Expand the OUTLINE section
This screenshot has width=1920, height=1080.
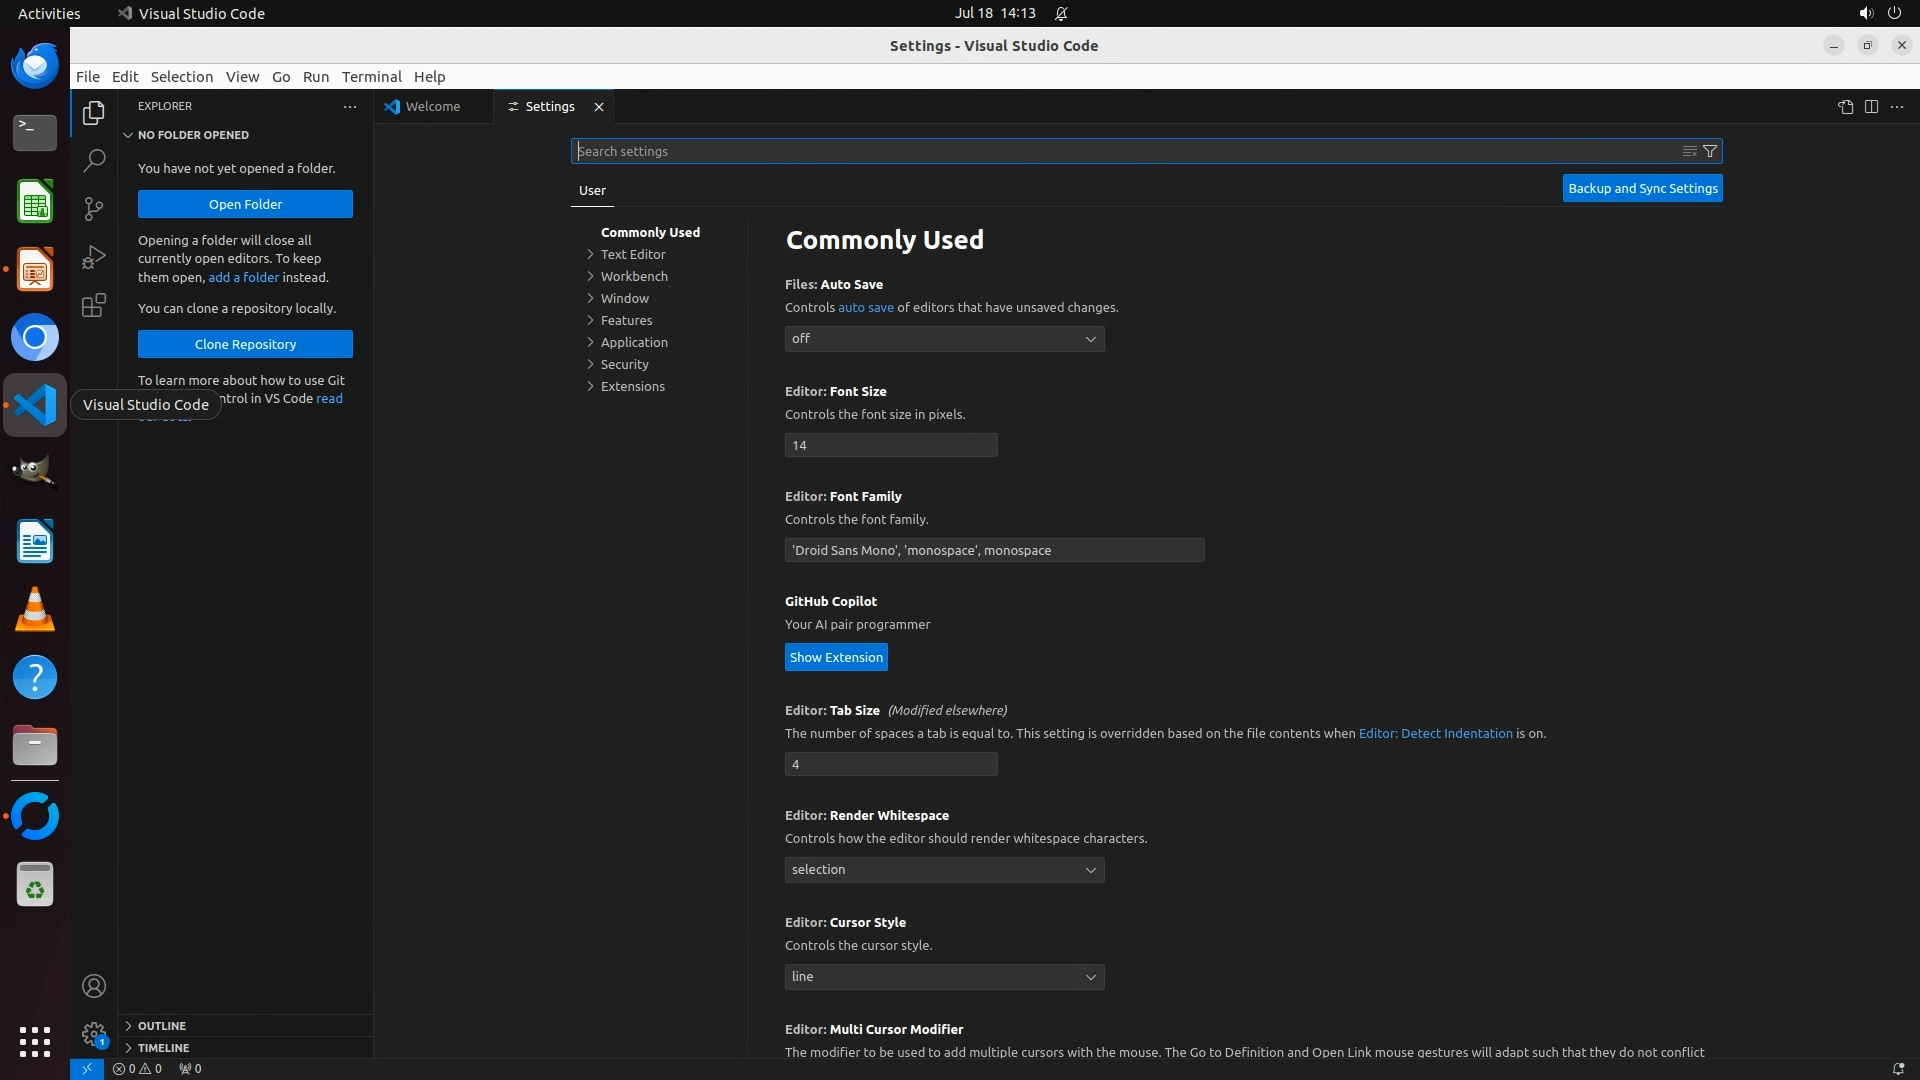161,1026
